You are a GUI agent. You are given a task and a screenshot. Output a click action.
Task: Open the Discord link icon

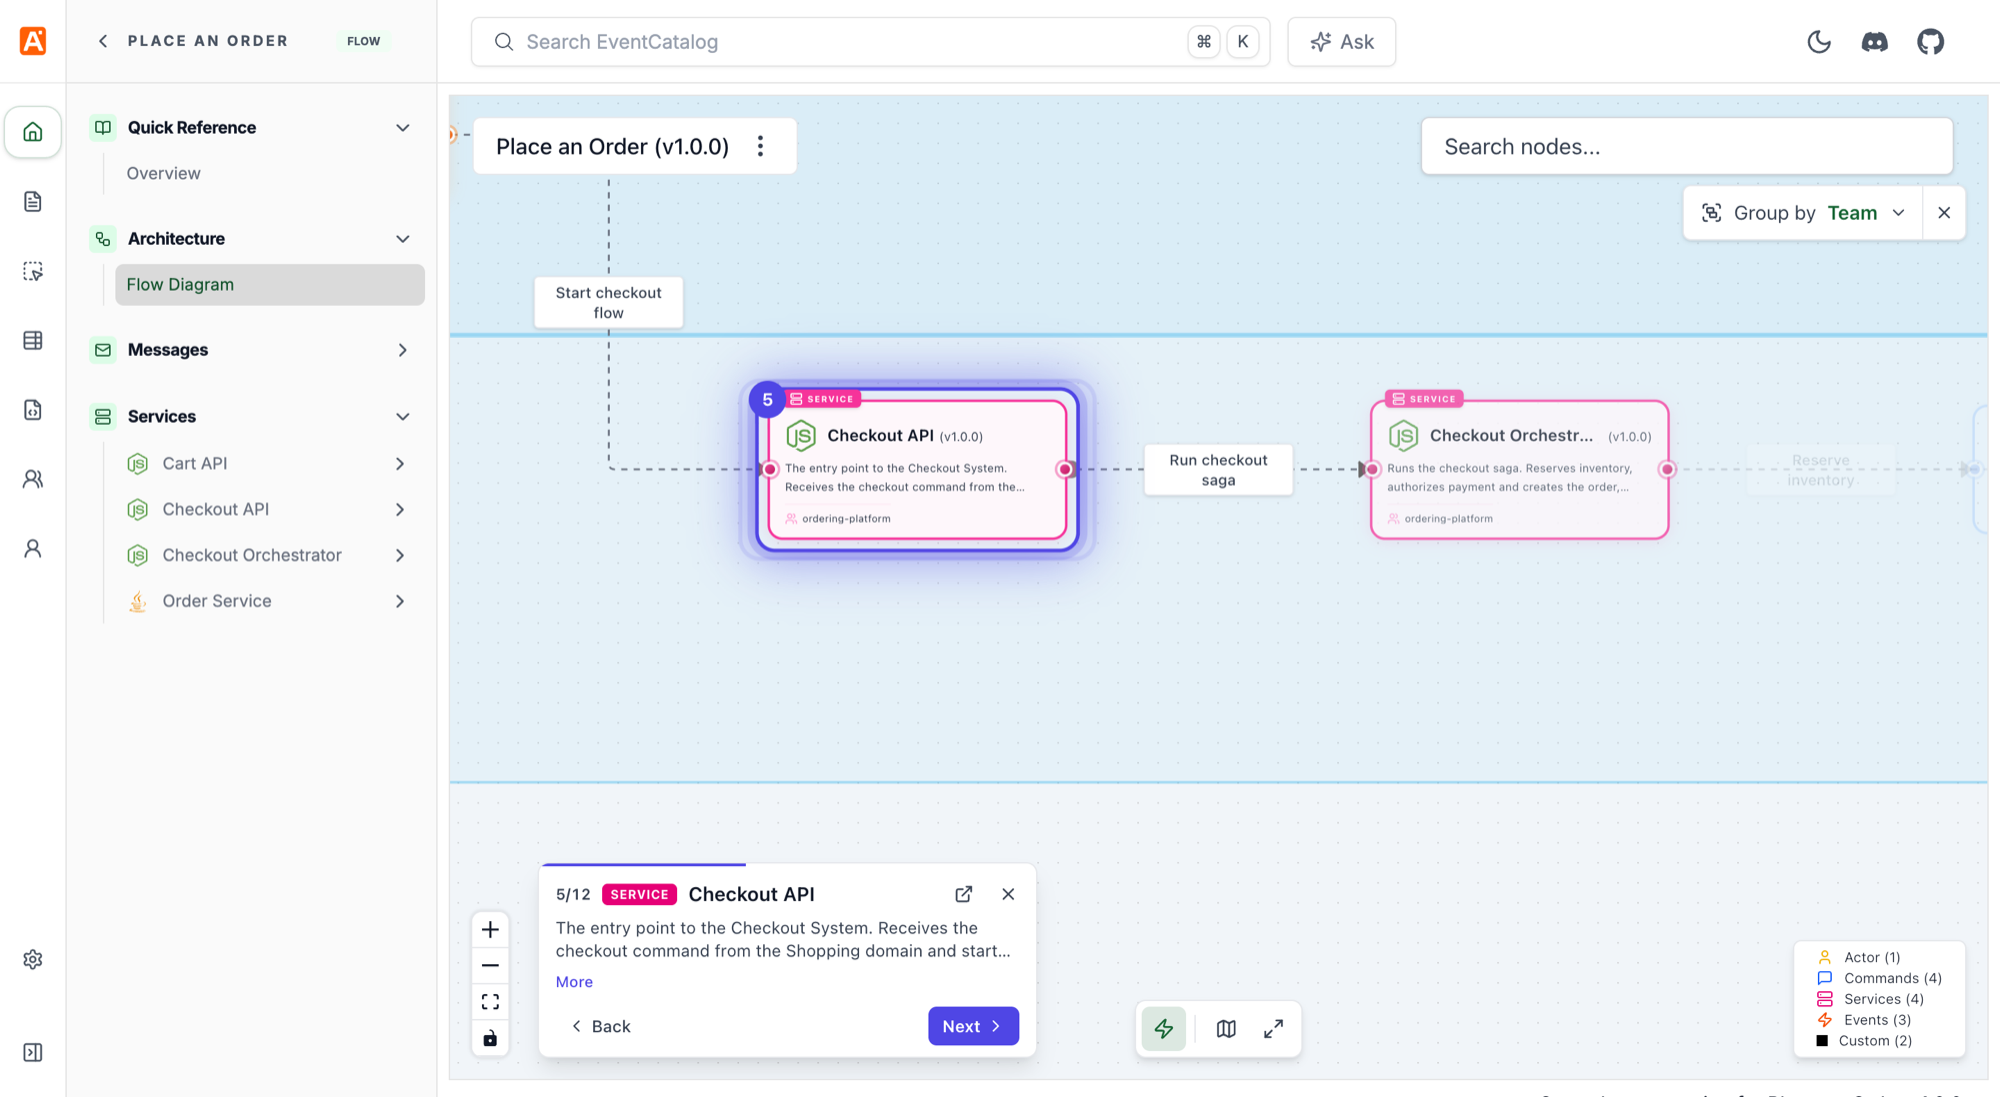click(x=1875, y=42)
